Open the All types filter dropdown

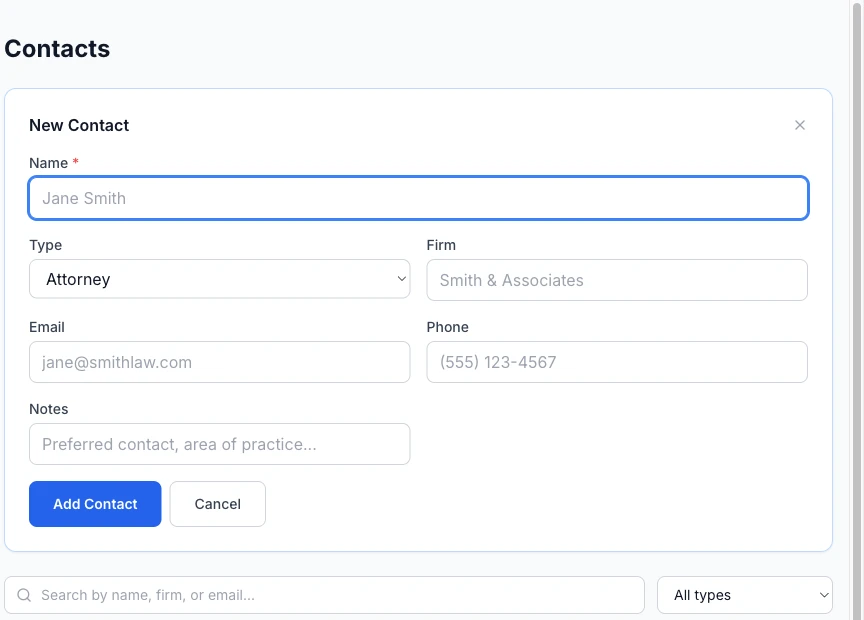(744, 595)
